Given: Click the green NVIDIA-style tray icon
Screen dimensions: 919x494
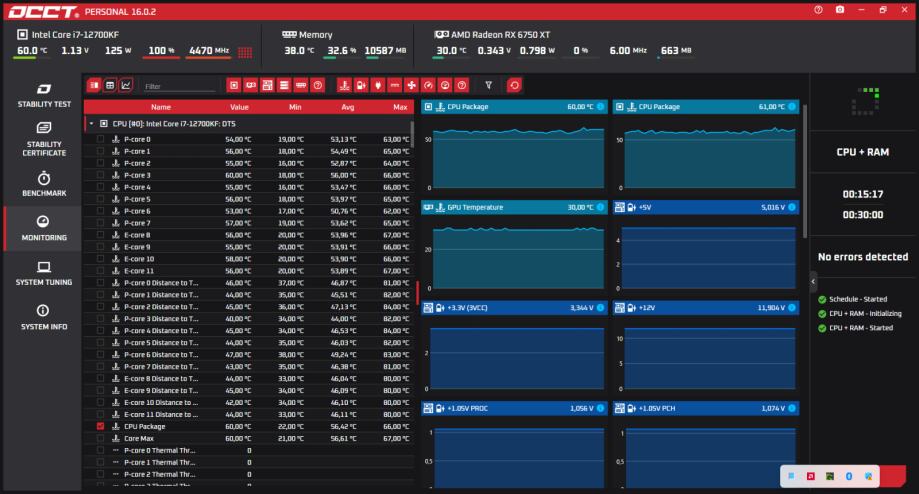Looking at the screenshot, I should point(829,476).
